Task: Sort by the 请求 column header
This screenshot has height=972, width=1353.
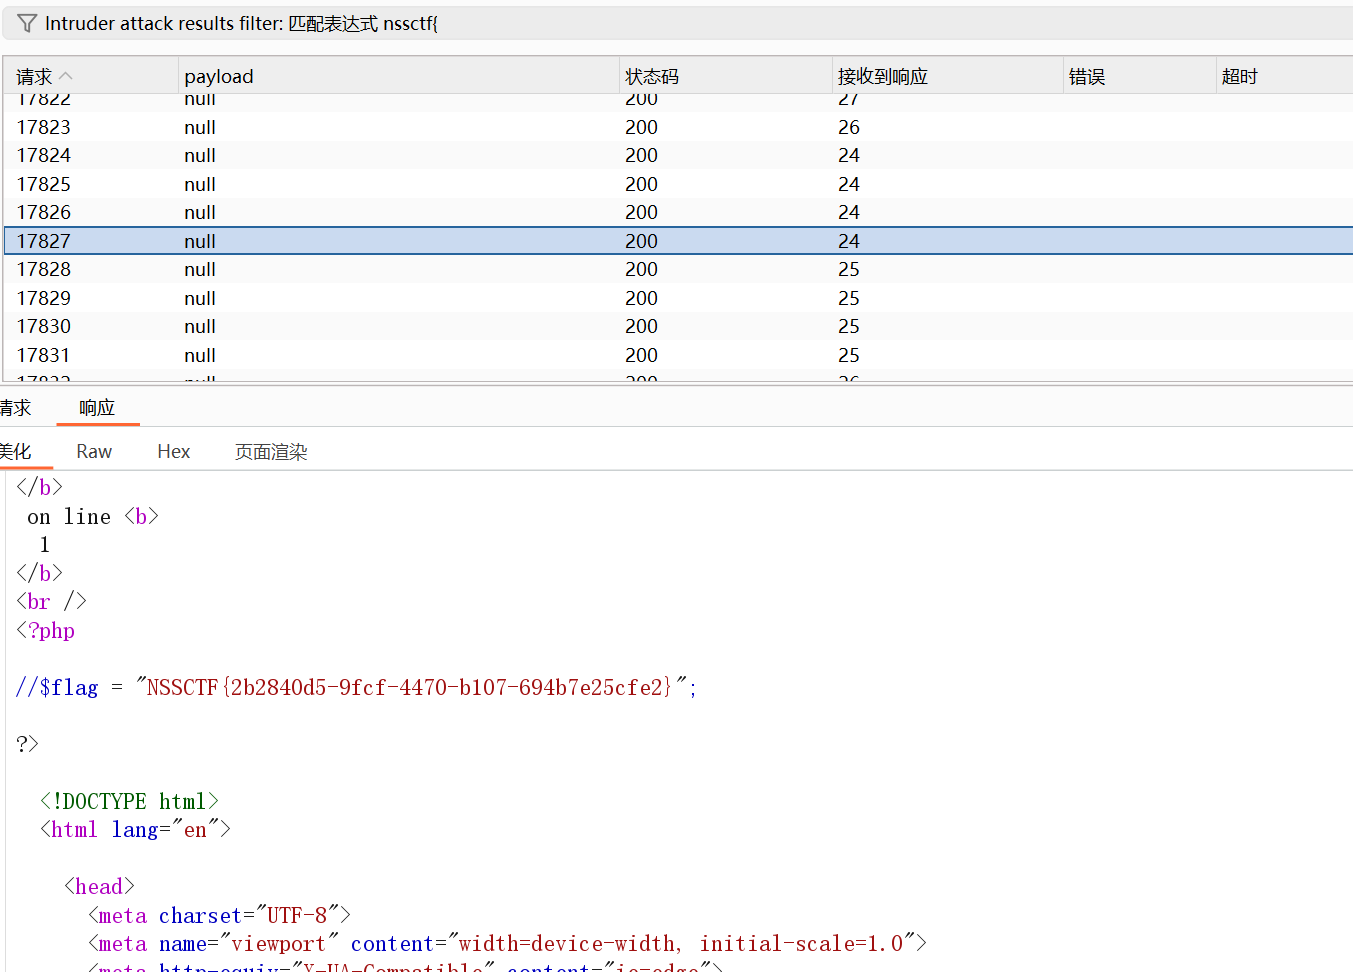Action: point(90,76)
